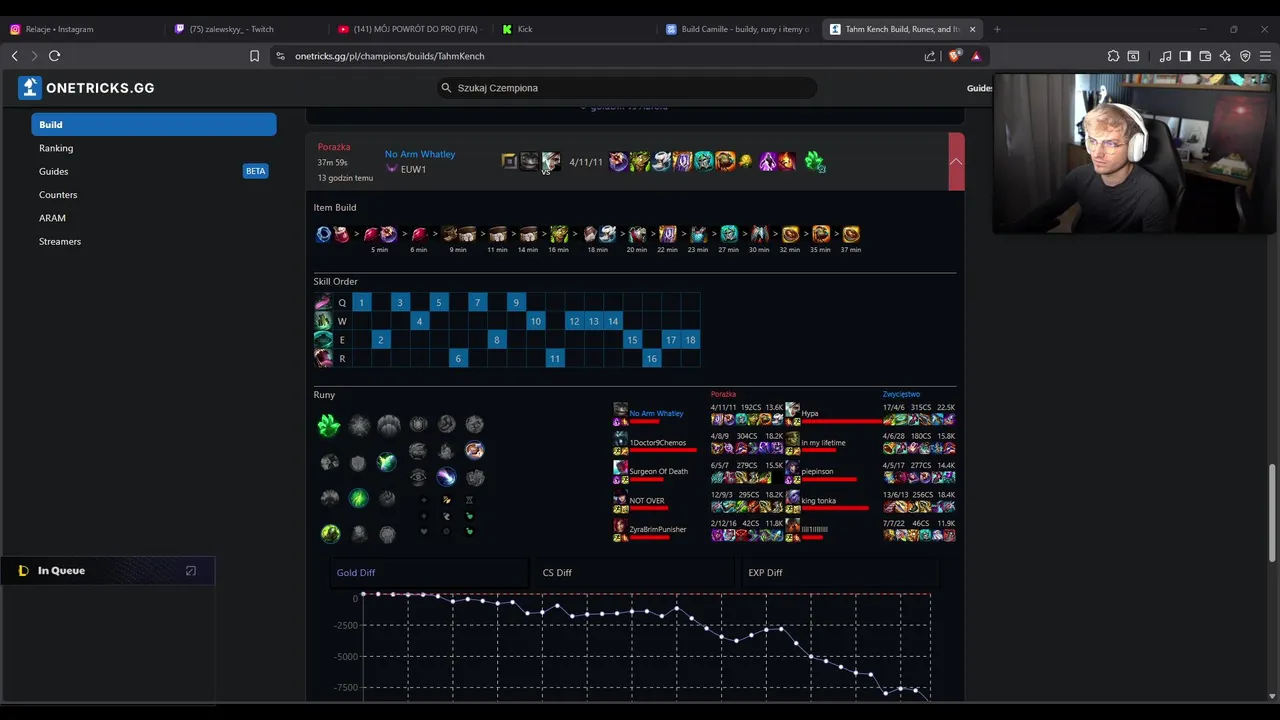1280x720 pixels.
Task: Collapse the match details with red arrow
Action: click(x=956, y=161)
